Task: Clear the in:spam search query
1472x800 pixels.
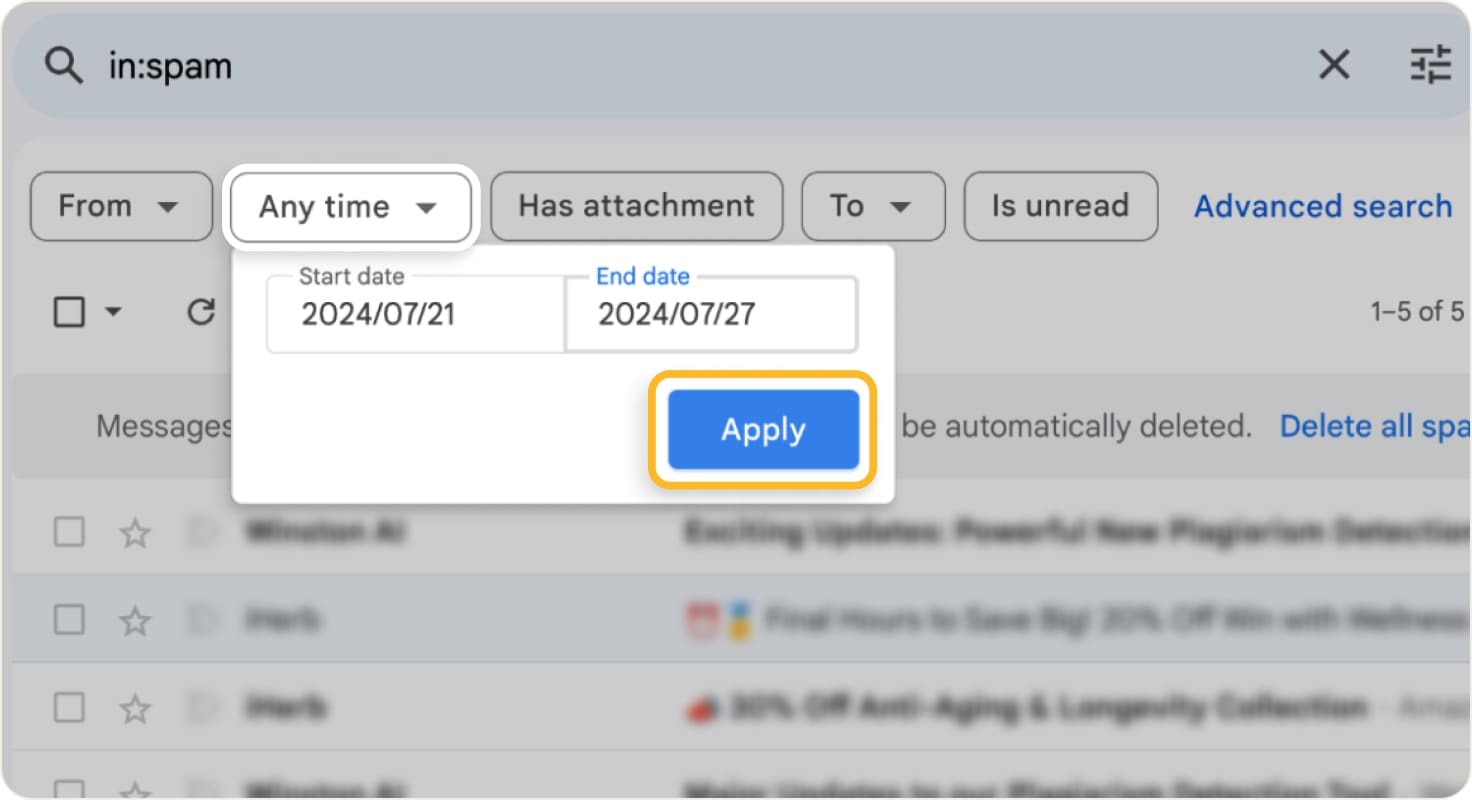Action: [x=1334, y=64]
